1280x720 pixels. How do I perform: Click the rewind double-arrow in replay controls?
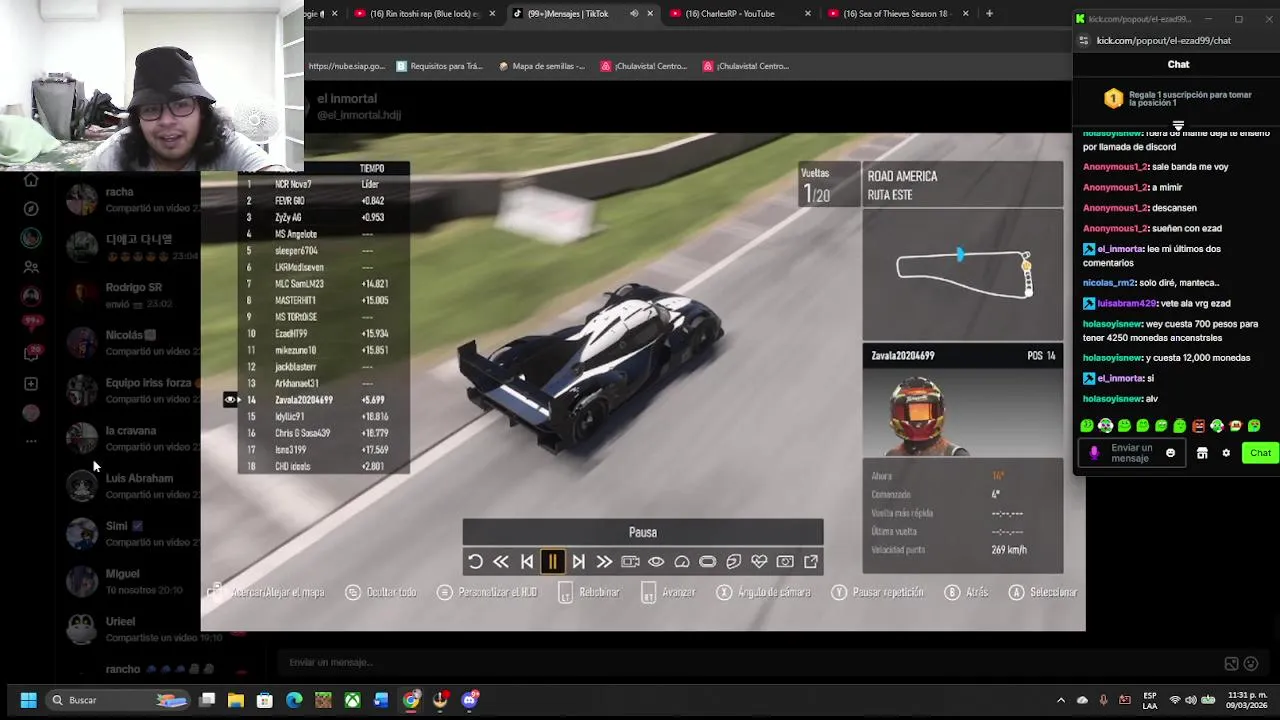[501, 562]
